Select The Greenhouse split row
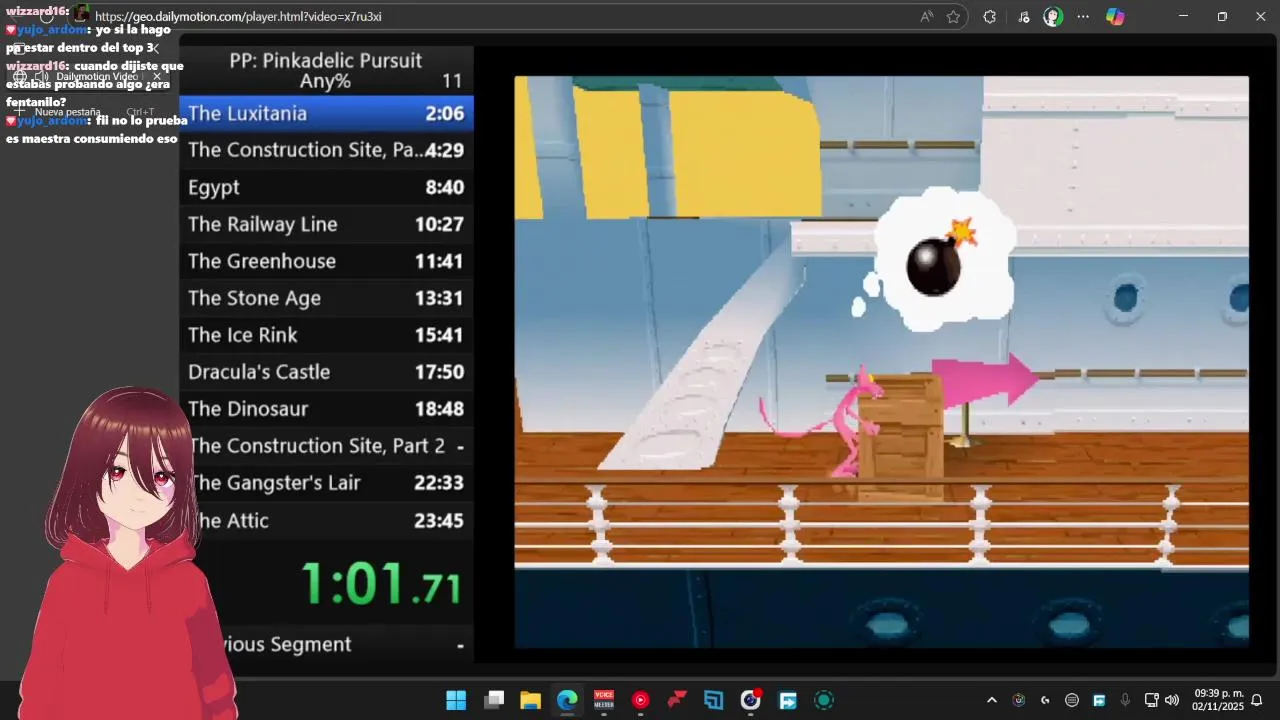The image size is (1280, 720). (326, 261)
